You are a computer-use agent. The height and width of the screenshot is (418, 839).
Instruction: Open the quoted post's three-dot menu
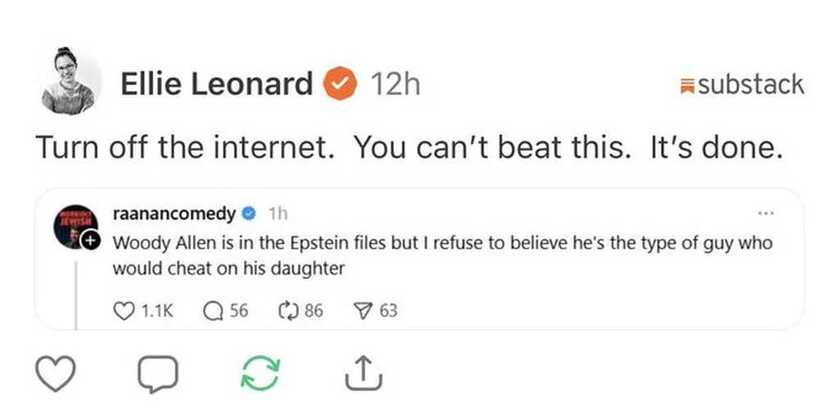coord(767,213)
